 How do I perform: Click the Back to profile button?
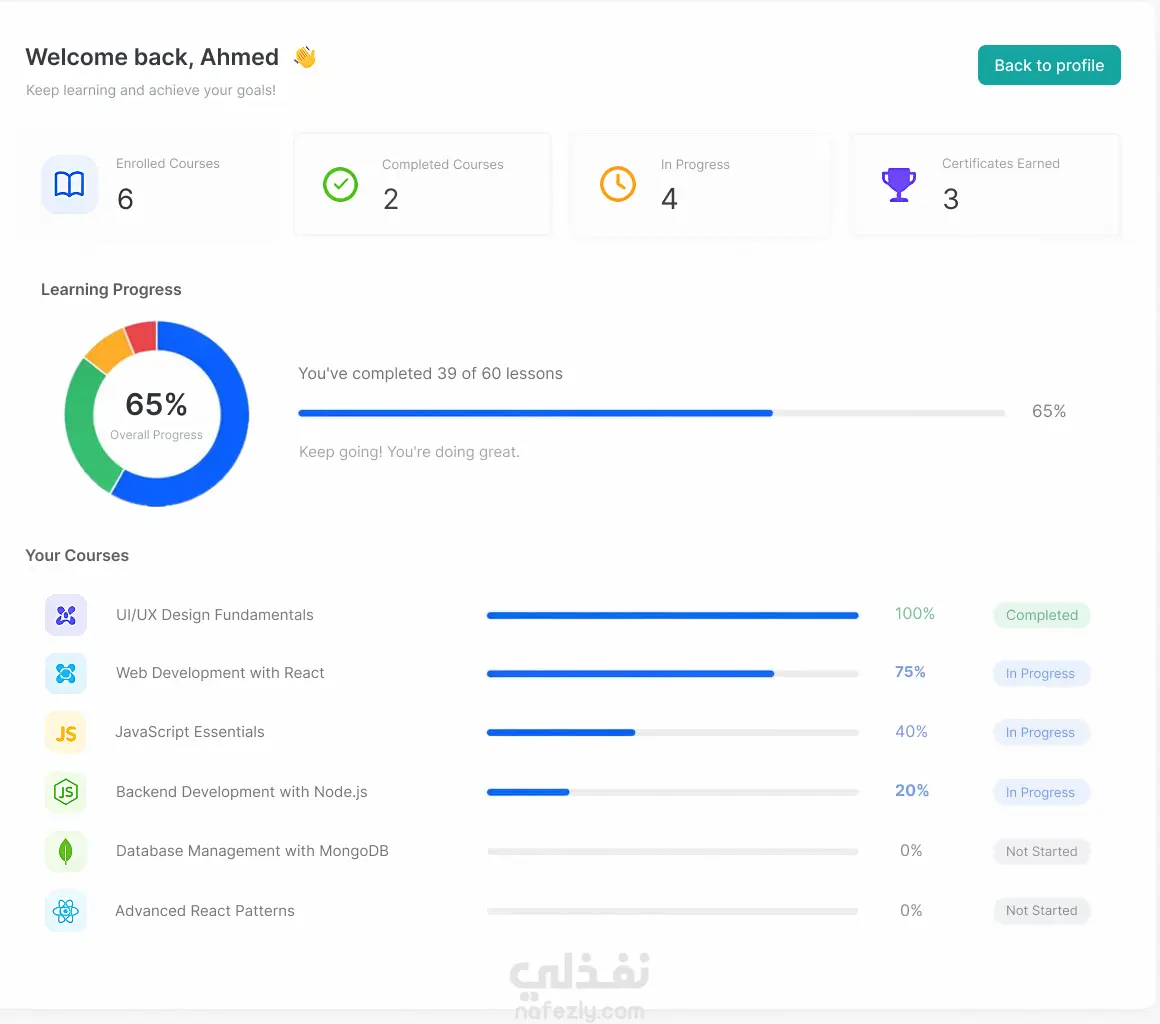pos(1048,65)
